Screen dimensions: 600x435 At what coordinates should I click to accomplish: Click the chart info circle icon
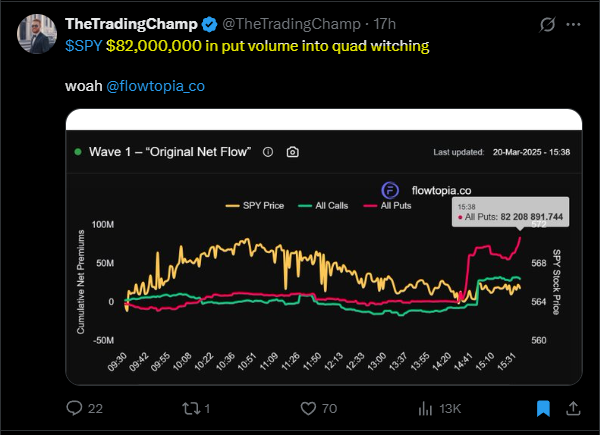point(268,152)
